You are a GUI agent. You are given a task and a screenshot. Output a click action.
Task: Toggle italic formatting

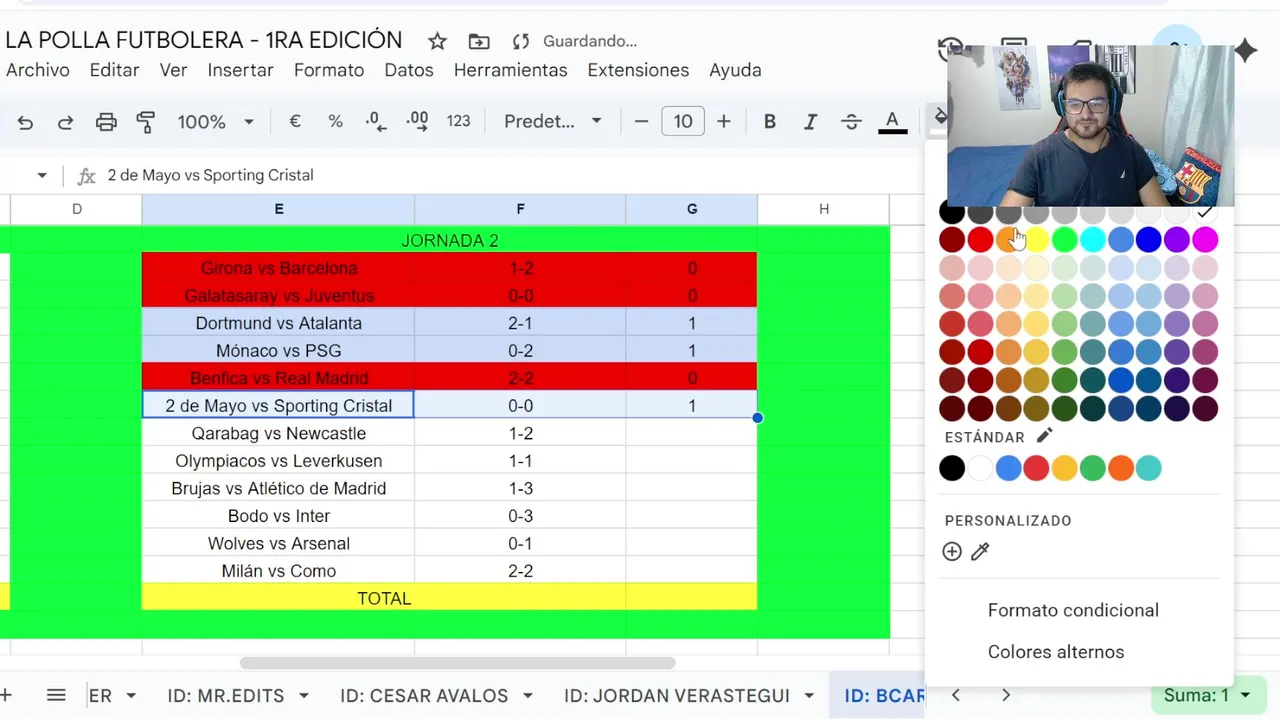(x=810, y=121)
